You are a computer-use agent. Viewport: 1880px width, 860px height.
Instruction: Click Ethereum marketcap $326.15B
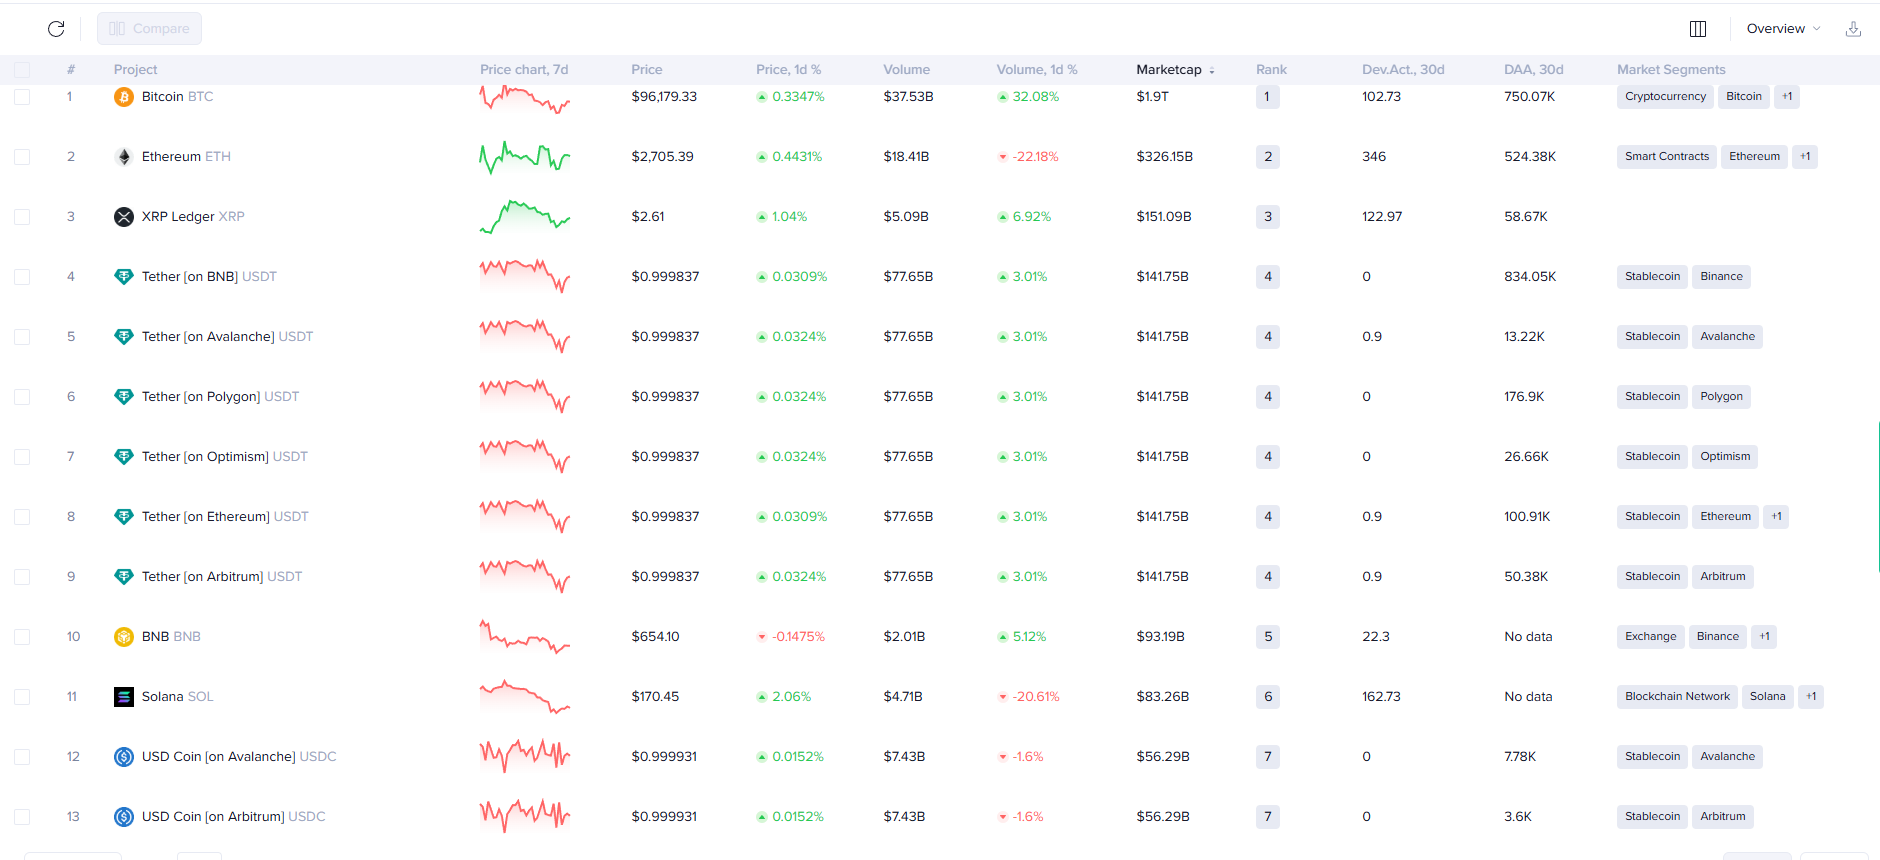click(x=1164, y=157)
